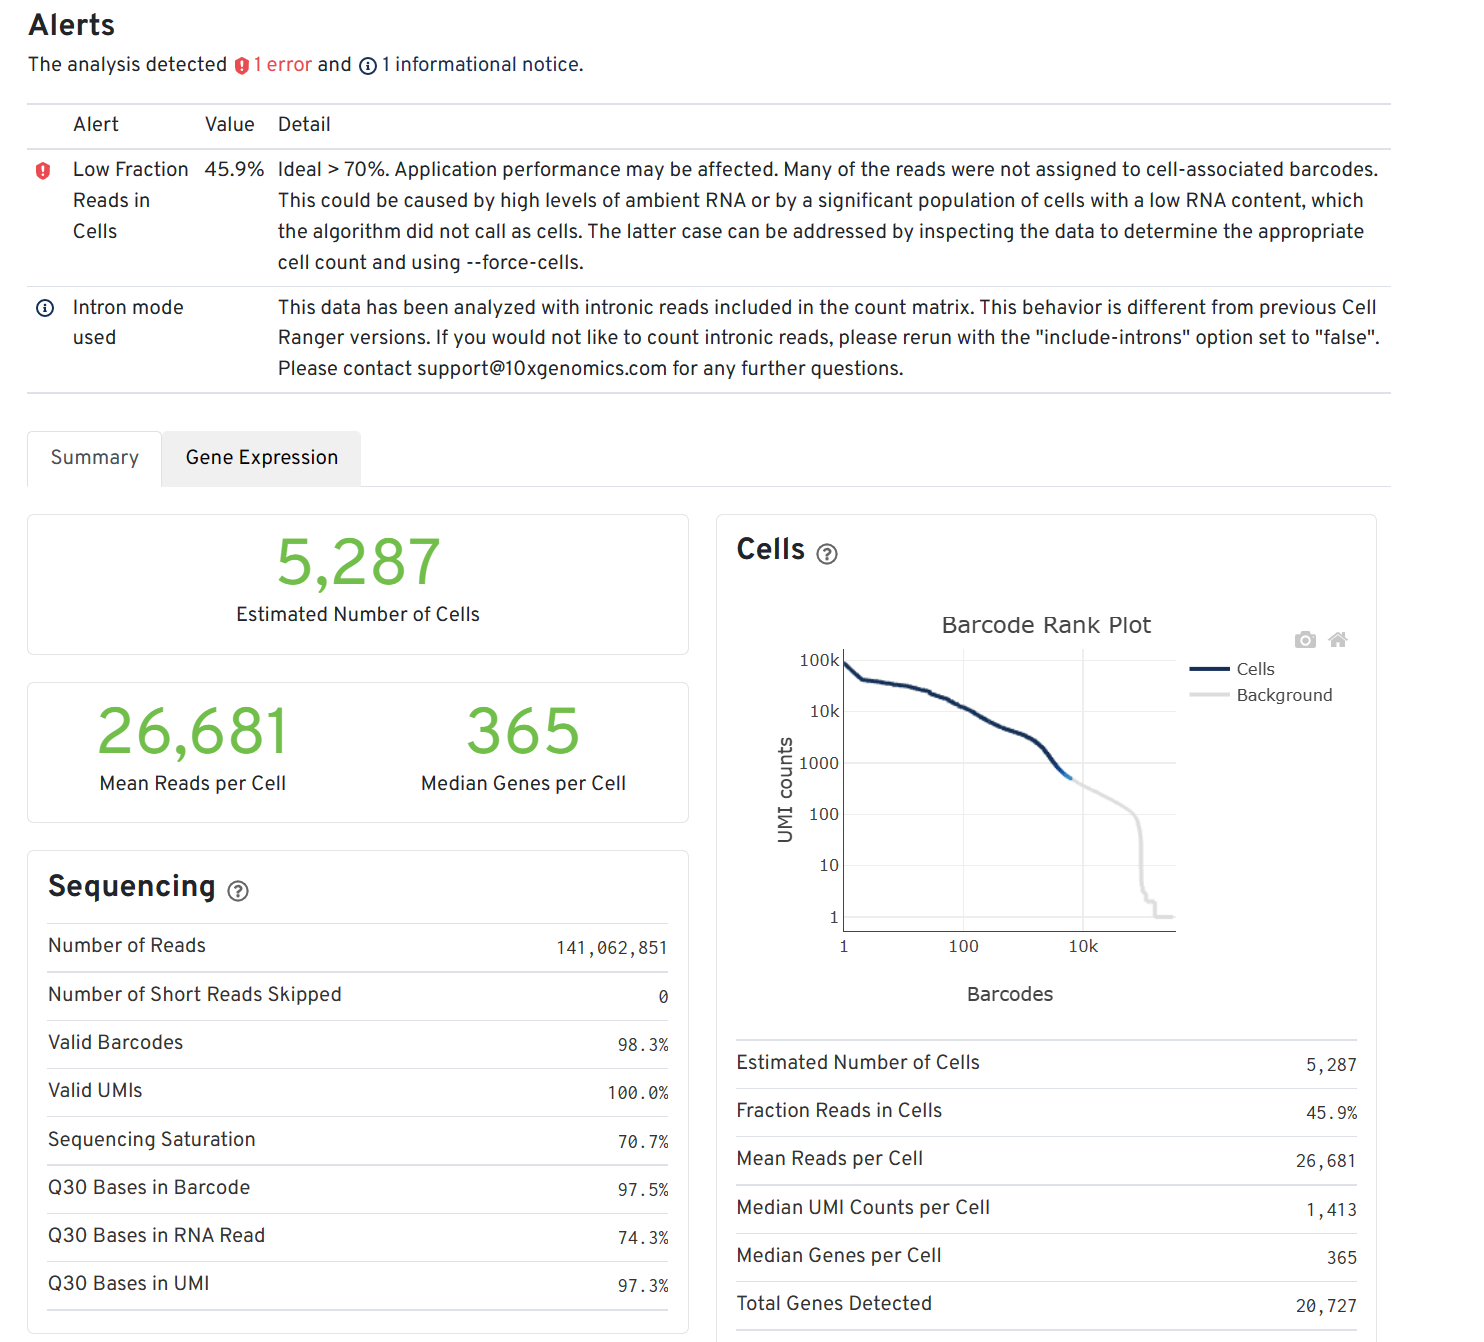This screenshot has width=1484, height=1342.
Task: Reset the plot view using the home icon
Action: pyautogui.click(x=1339, y=639)
